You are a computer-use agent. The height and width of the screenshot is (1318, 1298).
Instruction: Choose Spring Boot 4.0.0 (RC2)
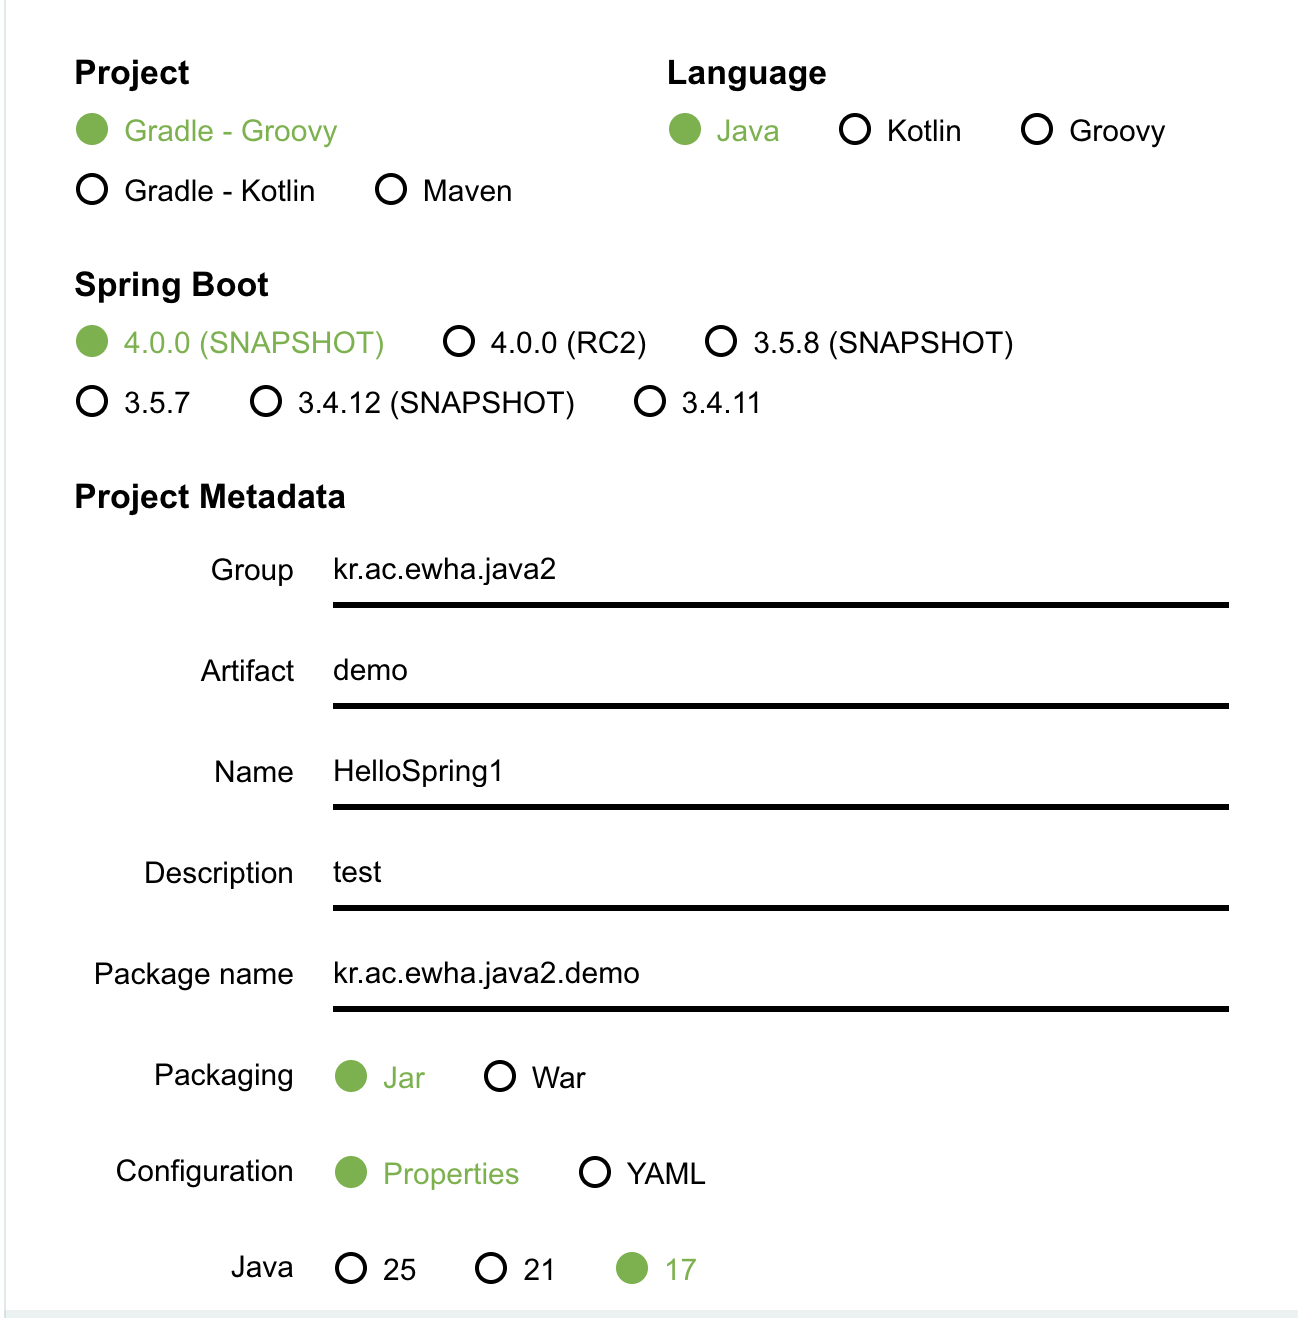(459, 342)
